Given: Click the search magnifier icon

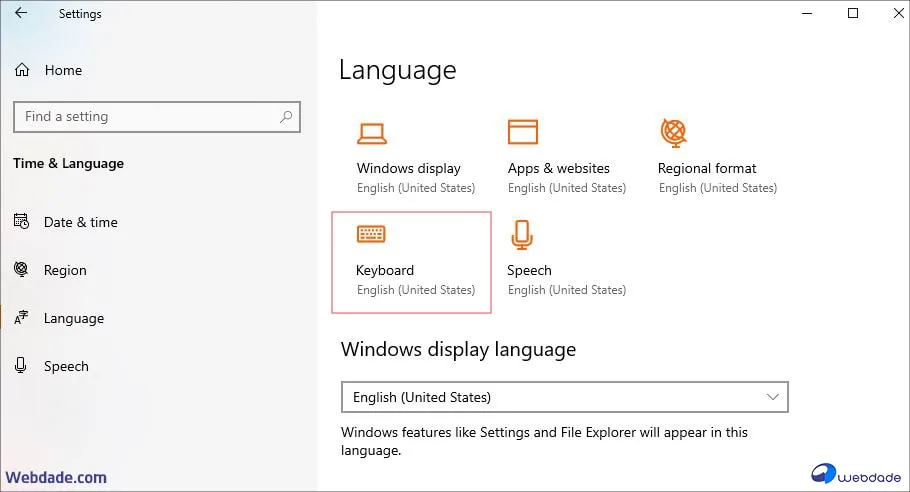Looking at the screenshot, I should (x=286, y=117).
